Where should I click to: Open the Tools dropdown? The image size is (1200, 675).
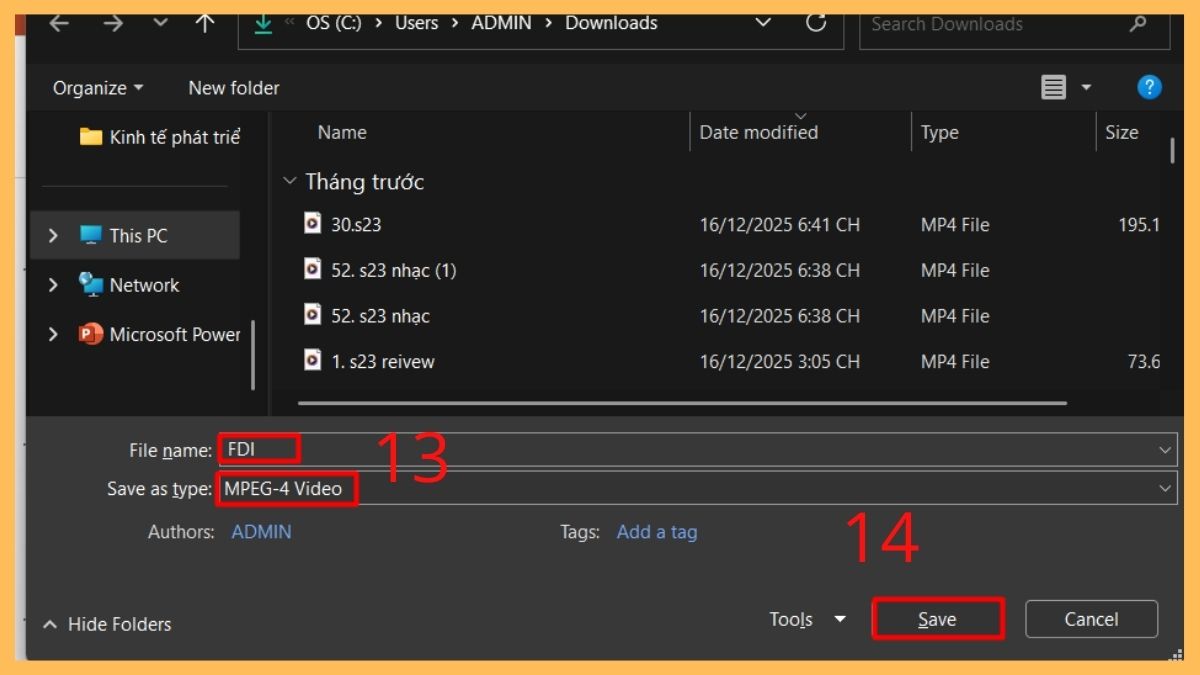808,619
